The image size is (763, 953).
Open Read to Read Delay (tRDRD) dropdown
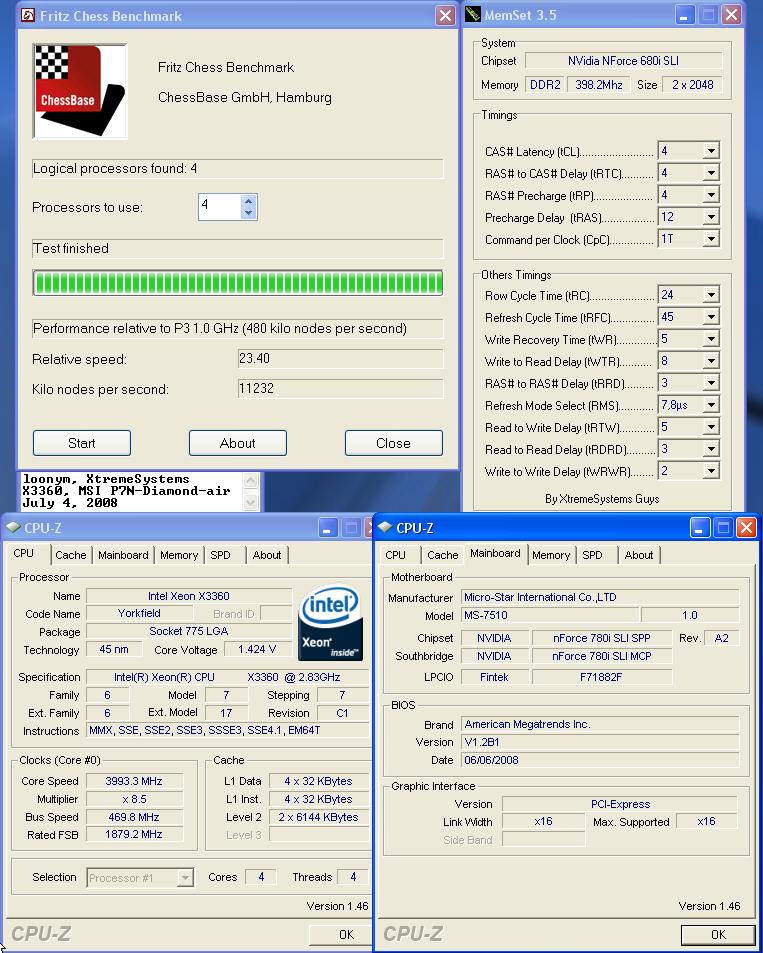click(x=711, y=449)
